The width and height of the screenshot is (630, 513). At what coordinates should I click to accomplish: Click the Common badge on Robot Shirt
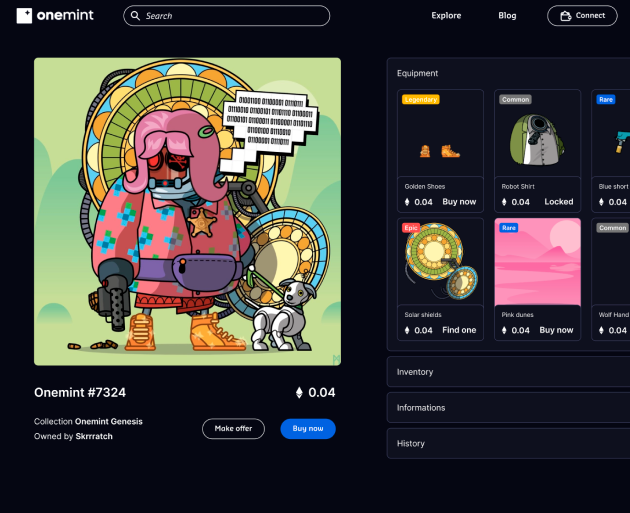tap(515, 99)
